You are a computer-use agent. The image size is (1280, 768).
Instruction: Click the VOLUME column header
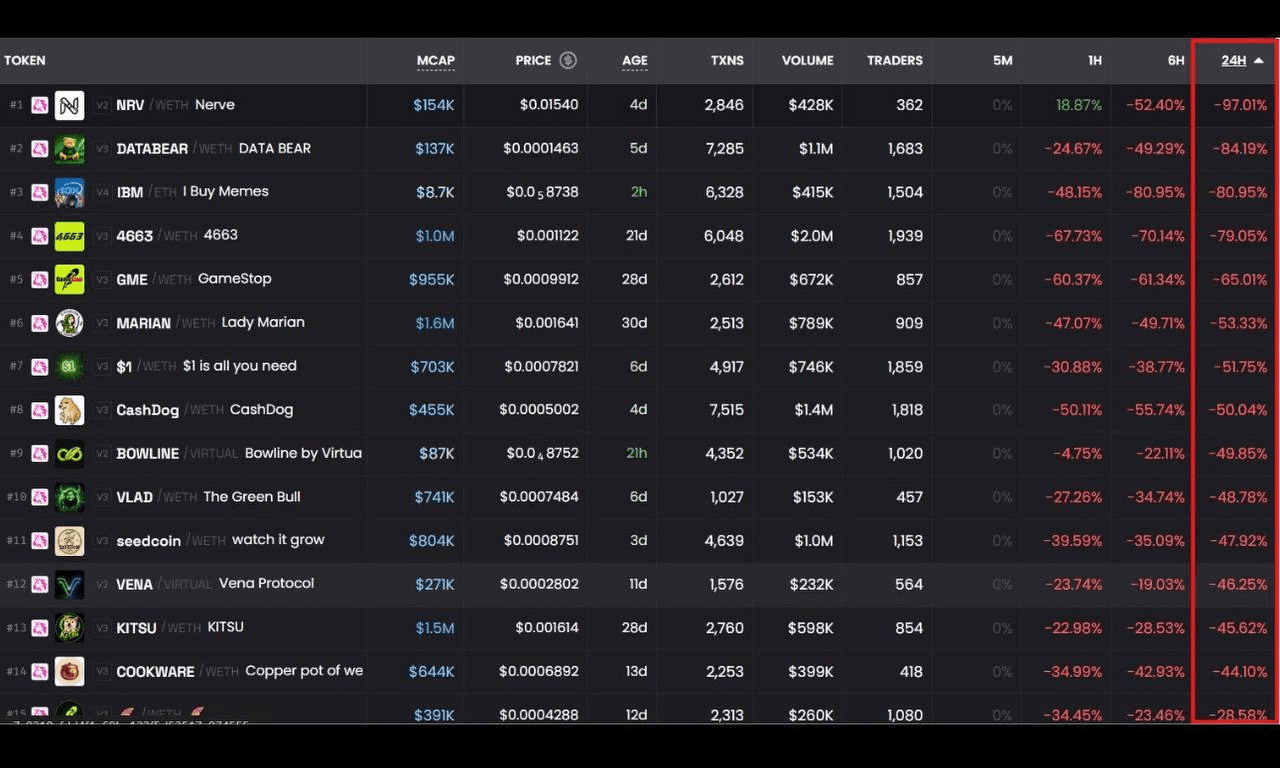pos(807,61)
